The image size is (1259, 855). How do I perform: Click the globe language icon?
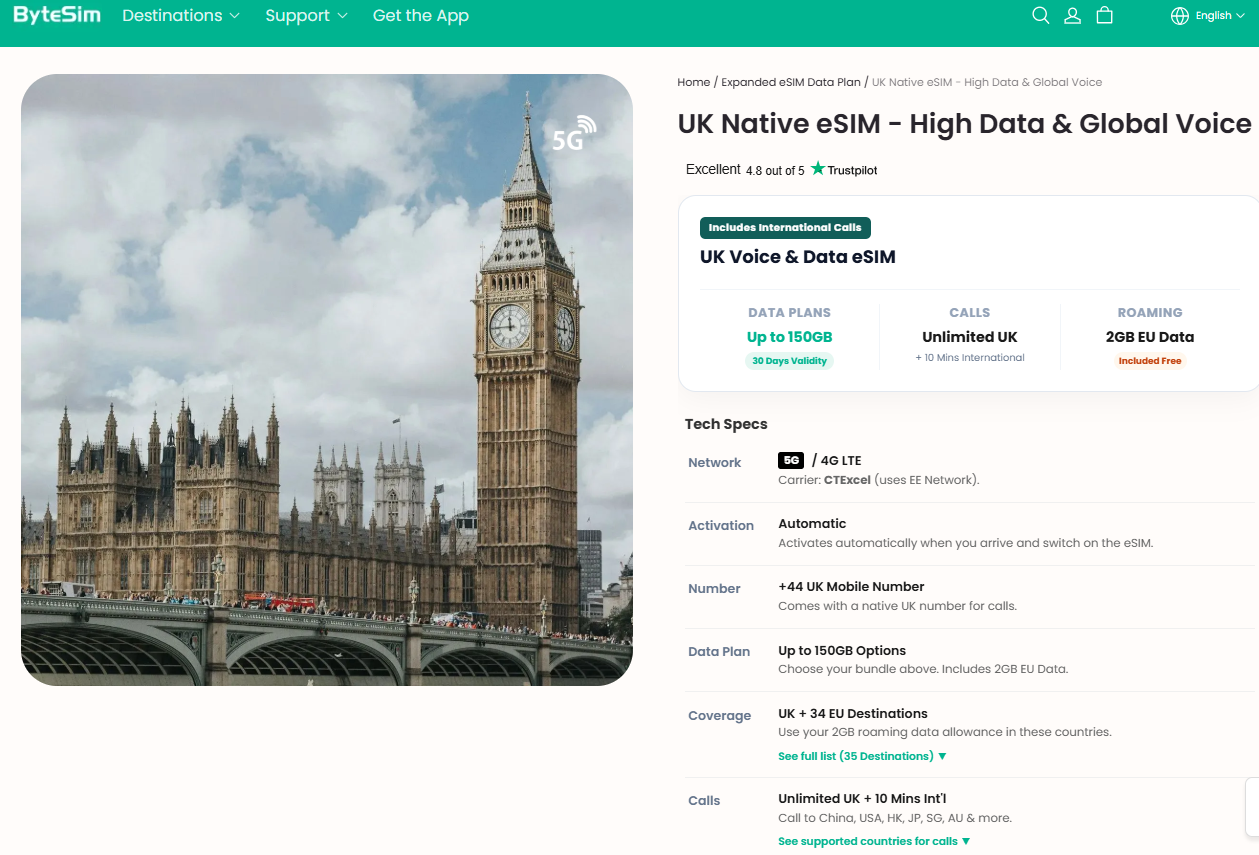(x=1180, y=16)
